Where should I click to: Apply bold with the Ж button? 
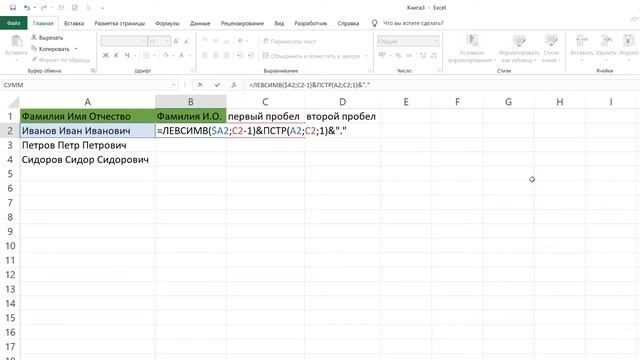[x=105, y=55]
